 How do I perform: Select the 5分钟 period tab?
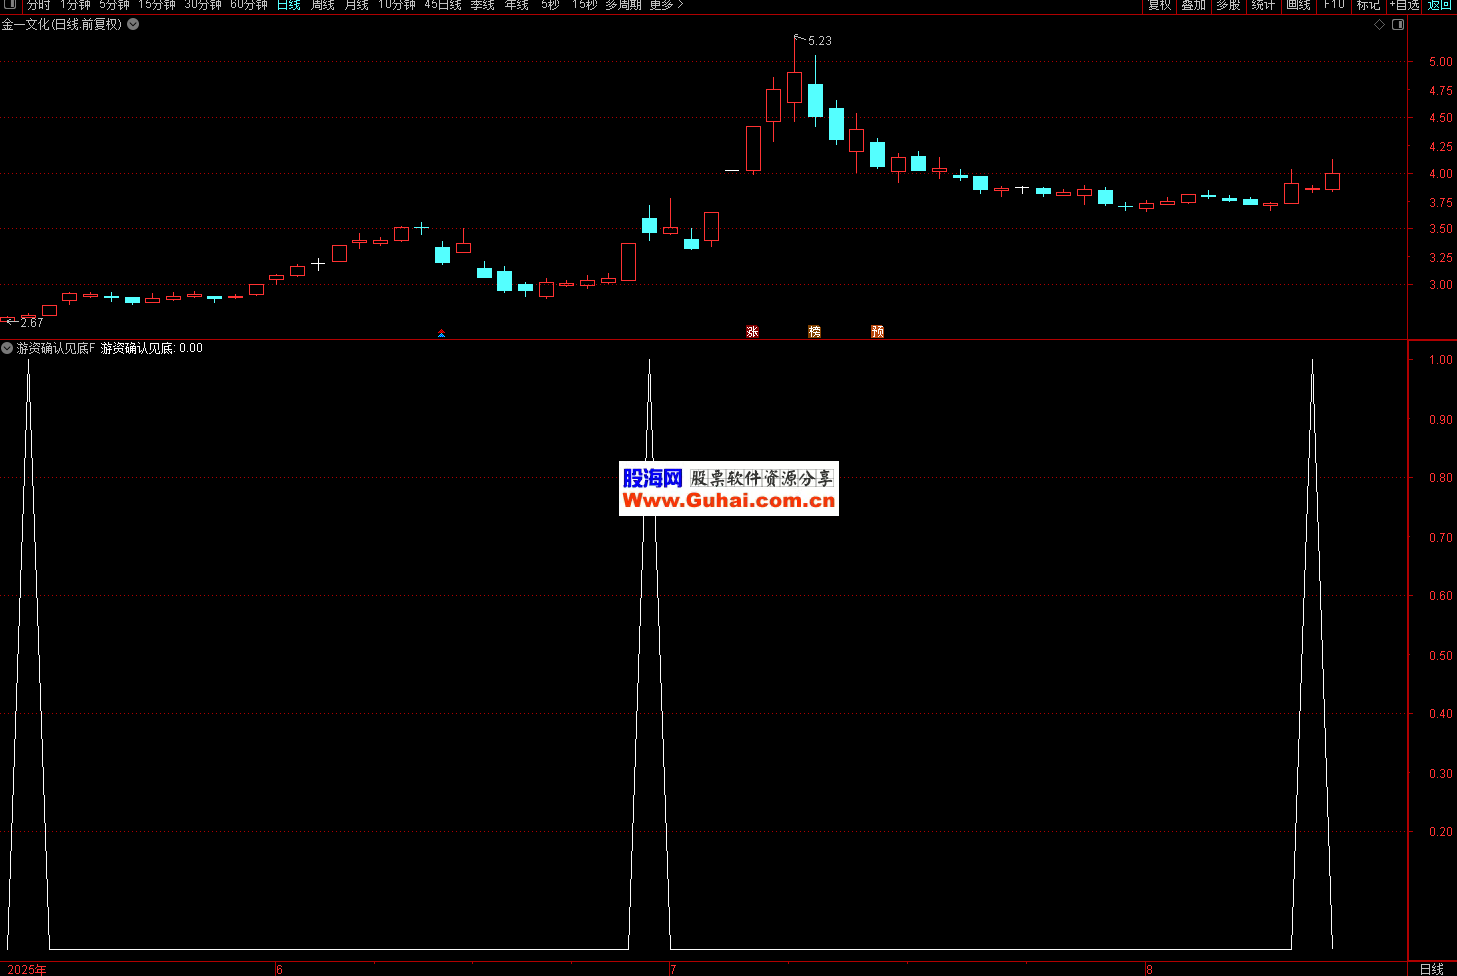click(x=114, y=5)
